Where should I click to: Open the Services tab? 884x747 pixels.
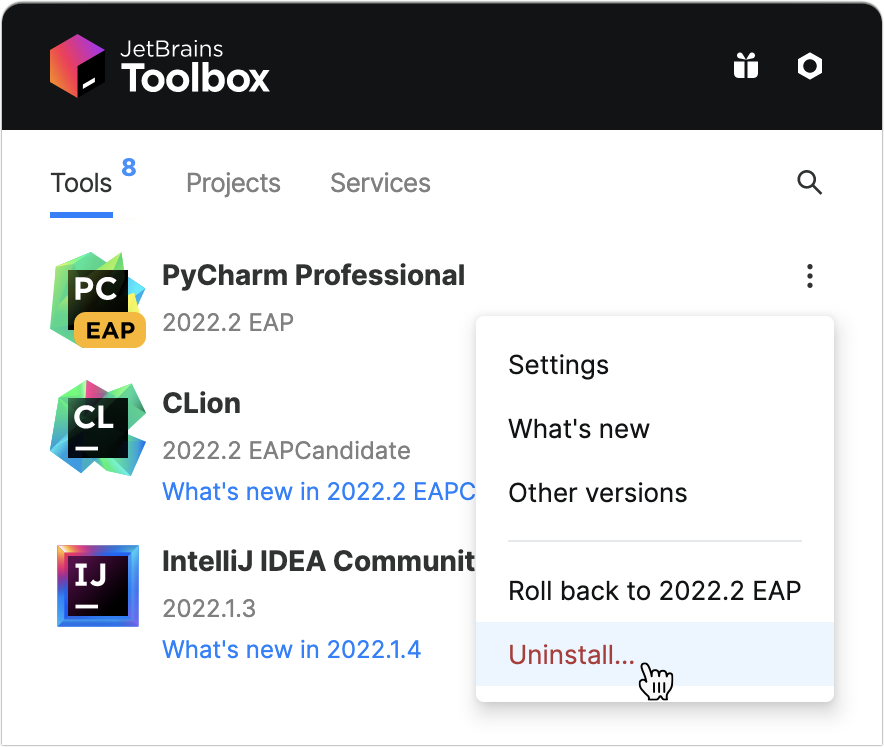(380, 183)
